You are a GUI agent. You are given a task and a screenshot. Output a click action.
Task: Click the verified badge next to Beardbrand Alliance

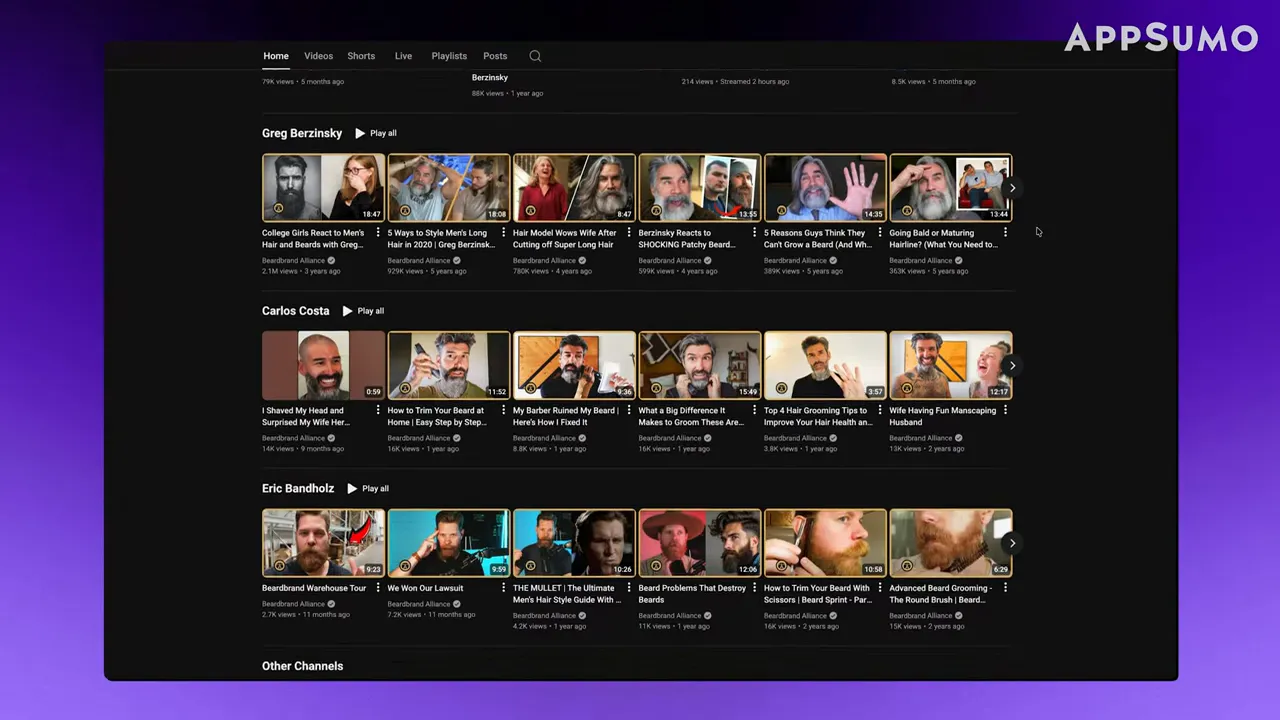click(x=329, y=260)
